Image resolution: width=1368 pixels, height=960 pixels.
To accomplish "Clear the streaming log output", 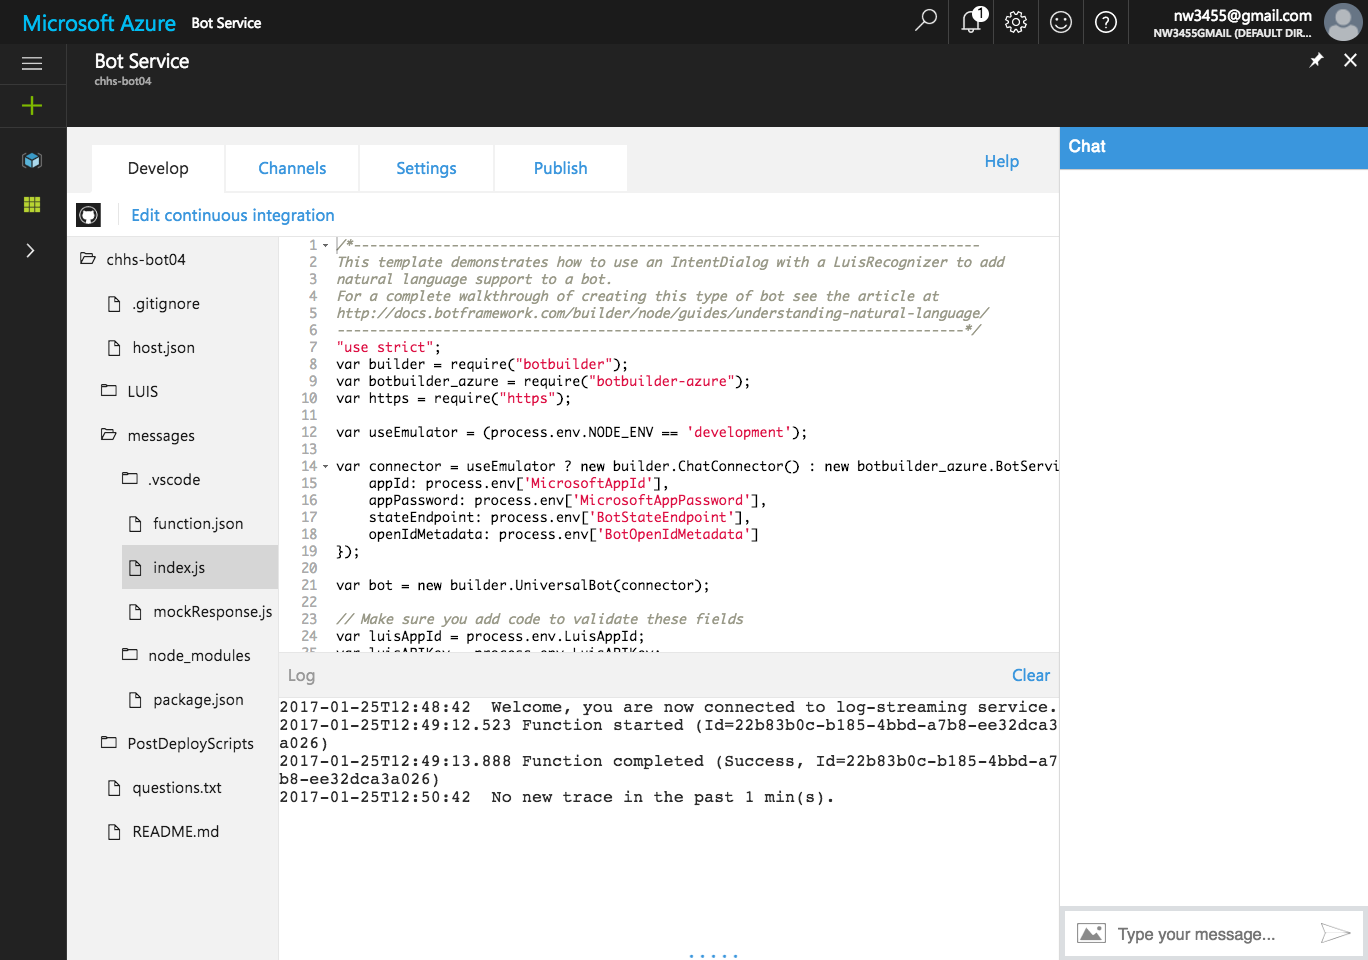I will [x=1031, y=675].
